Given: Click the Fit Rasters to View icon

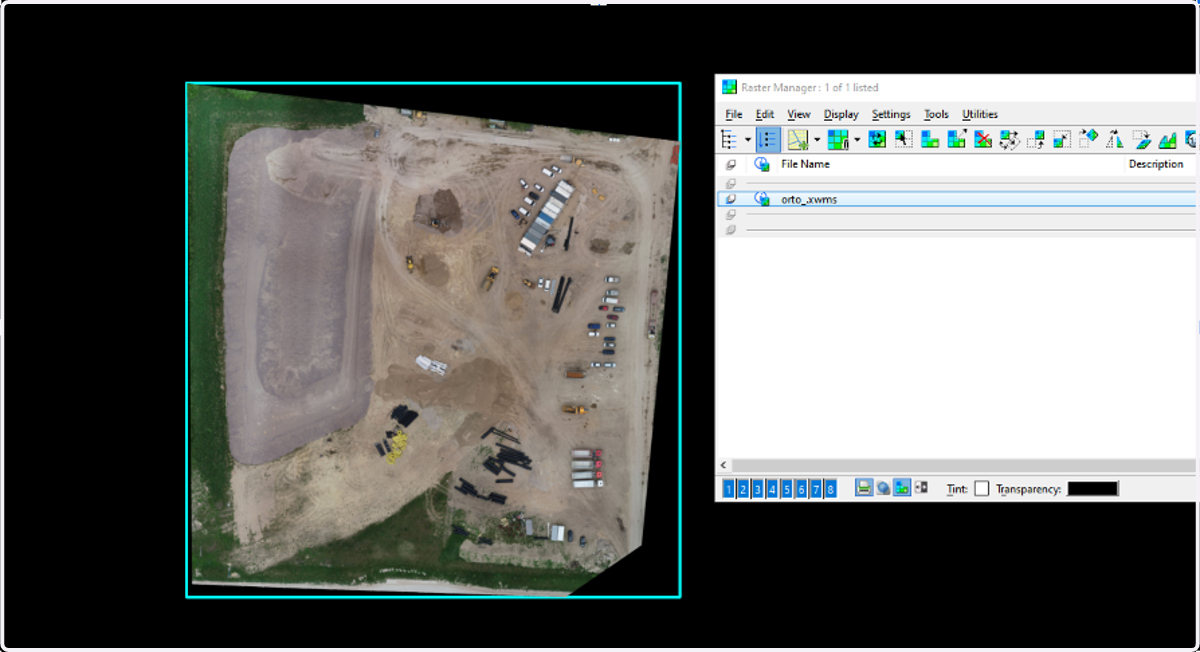Looking at the screenshot, I should 1009,140.
